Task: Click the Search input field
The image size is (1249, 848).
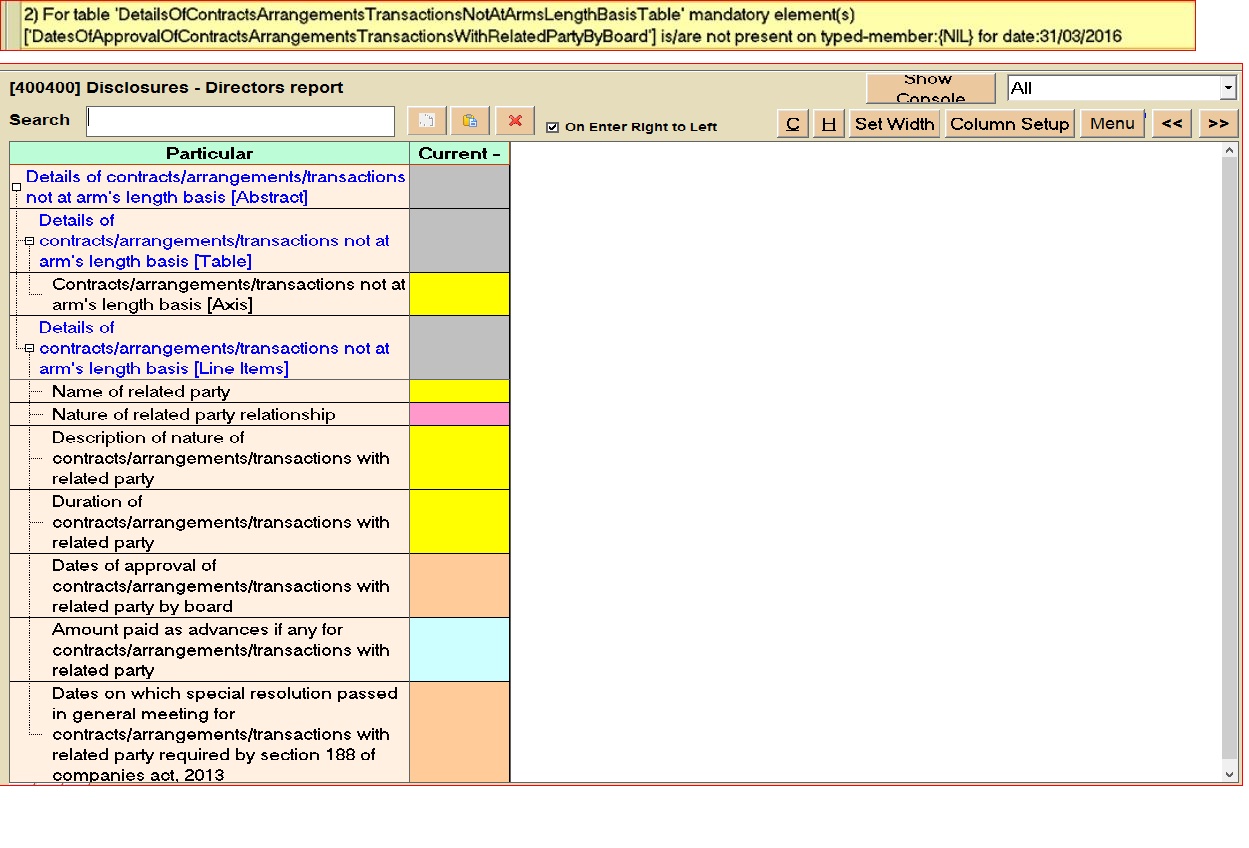Action: (x=241, y=121)
